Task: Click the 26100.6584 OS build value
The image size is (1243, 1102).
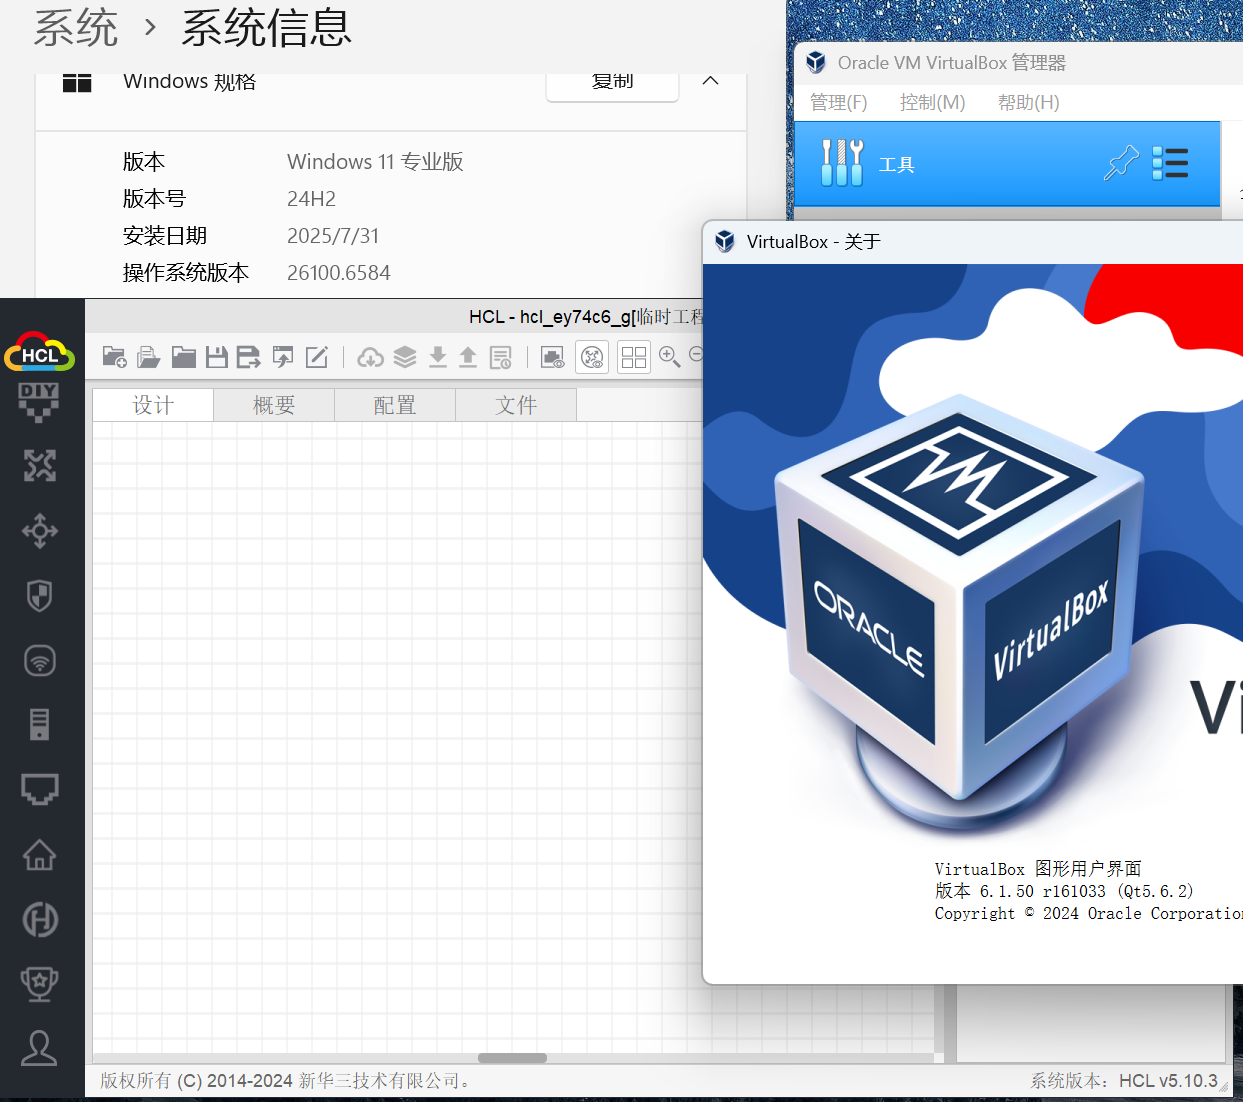Action: click(x=339, y=273)
